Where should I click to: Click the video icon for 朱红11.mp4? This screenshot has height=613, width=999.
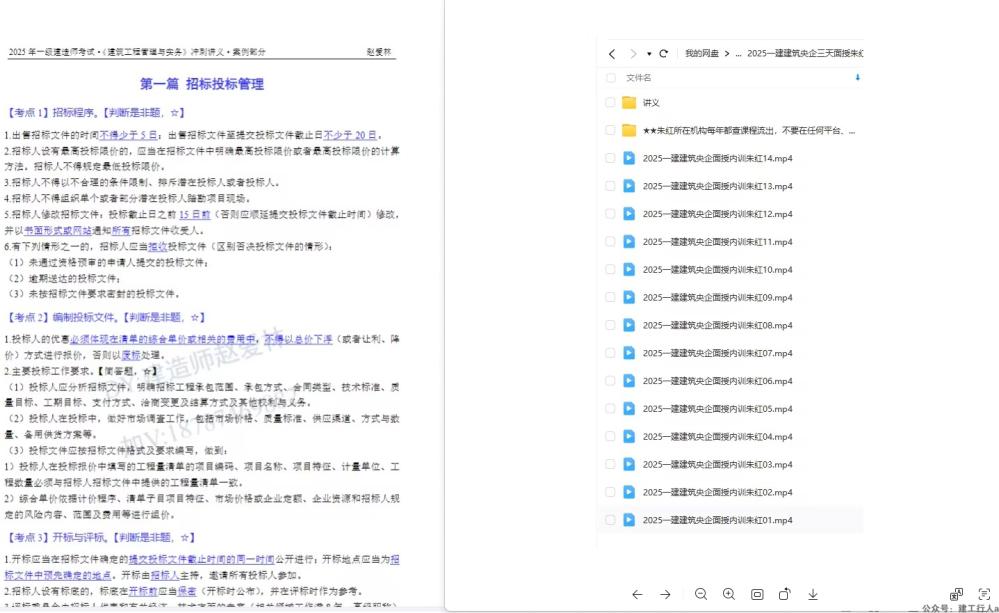tap(629, 242)
